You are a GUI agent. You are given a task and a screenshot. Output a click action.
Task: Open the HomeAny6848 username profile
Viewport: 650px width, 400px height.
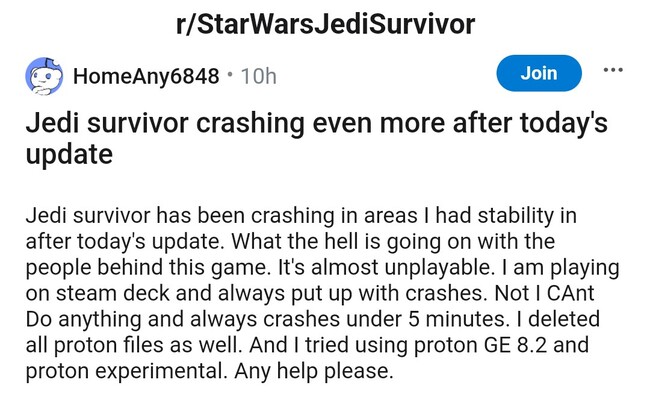coord(146,76)
